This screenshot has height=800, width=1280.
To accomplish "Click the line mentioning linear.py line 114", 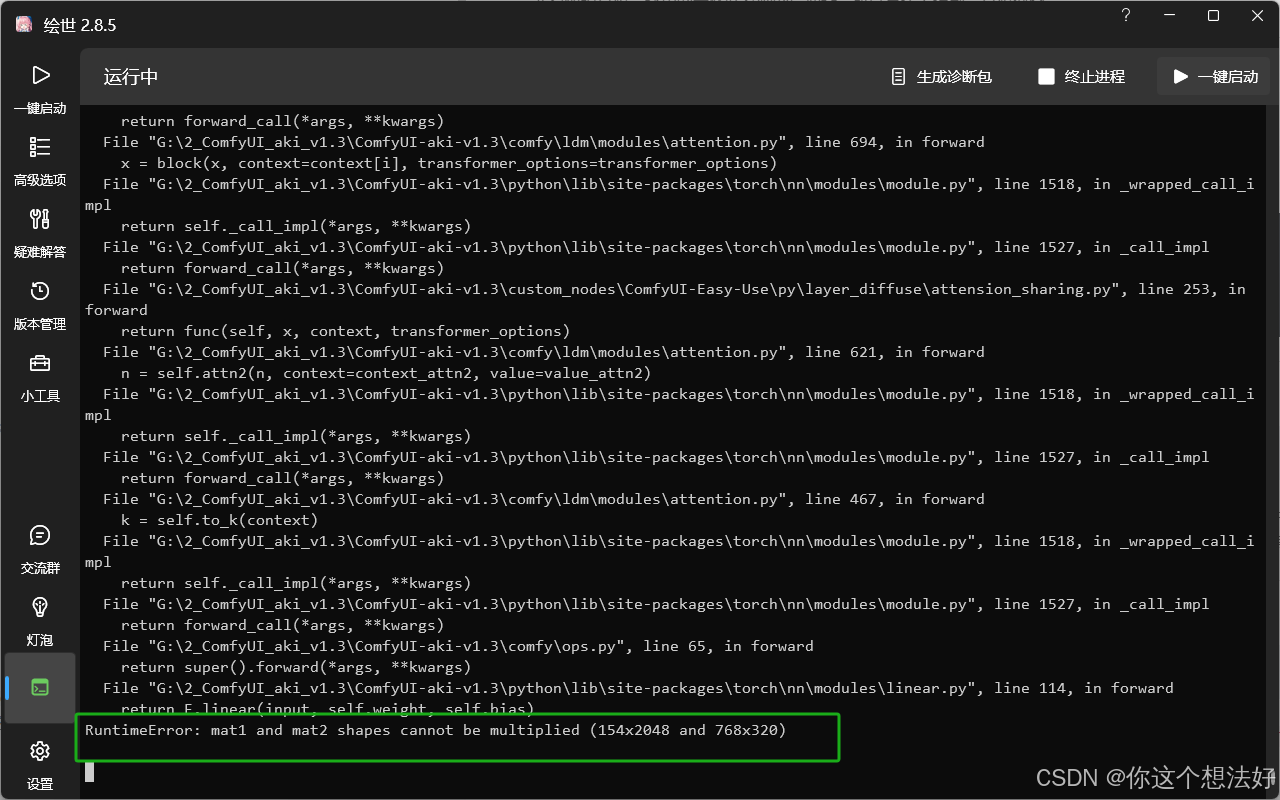I will pos(638,688).
